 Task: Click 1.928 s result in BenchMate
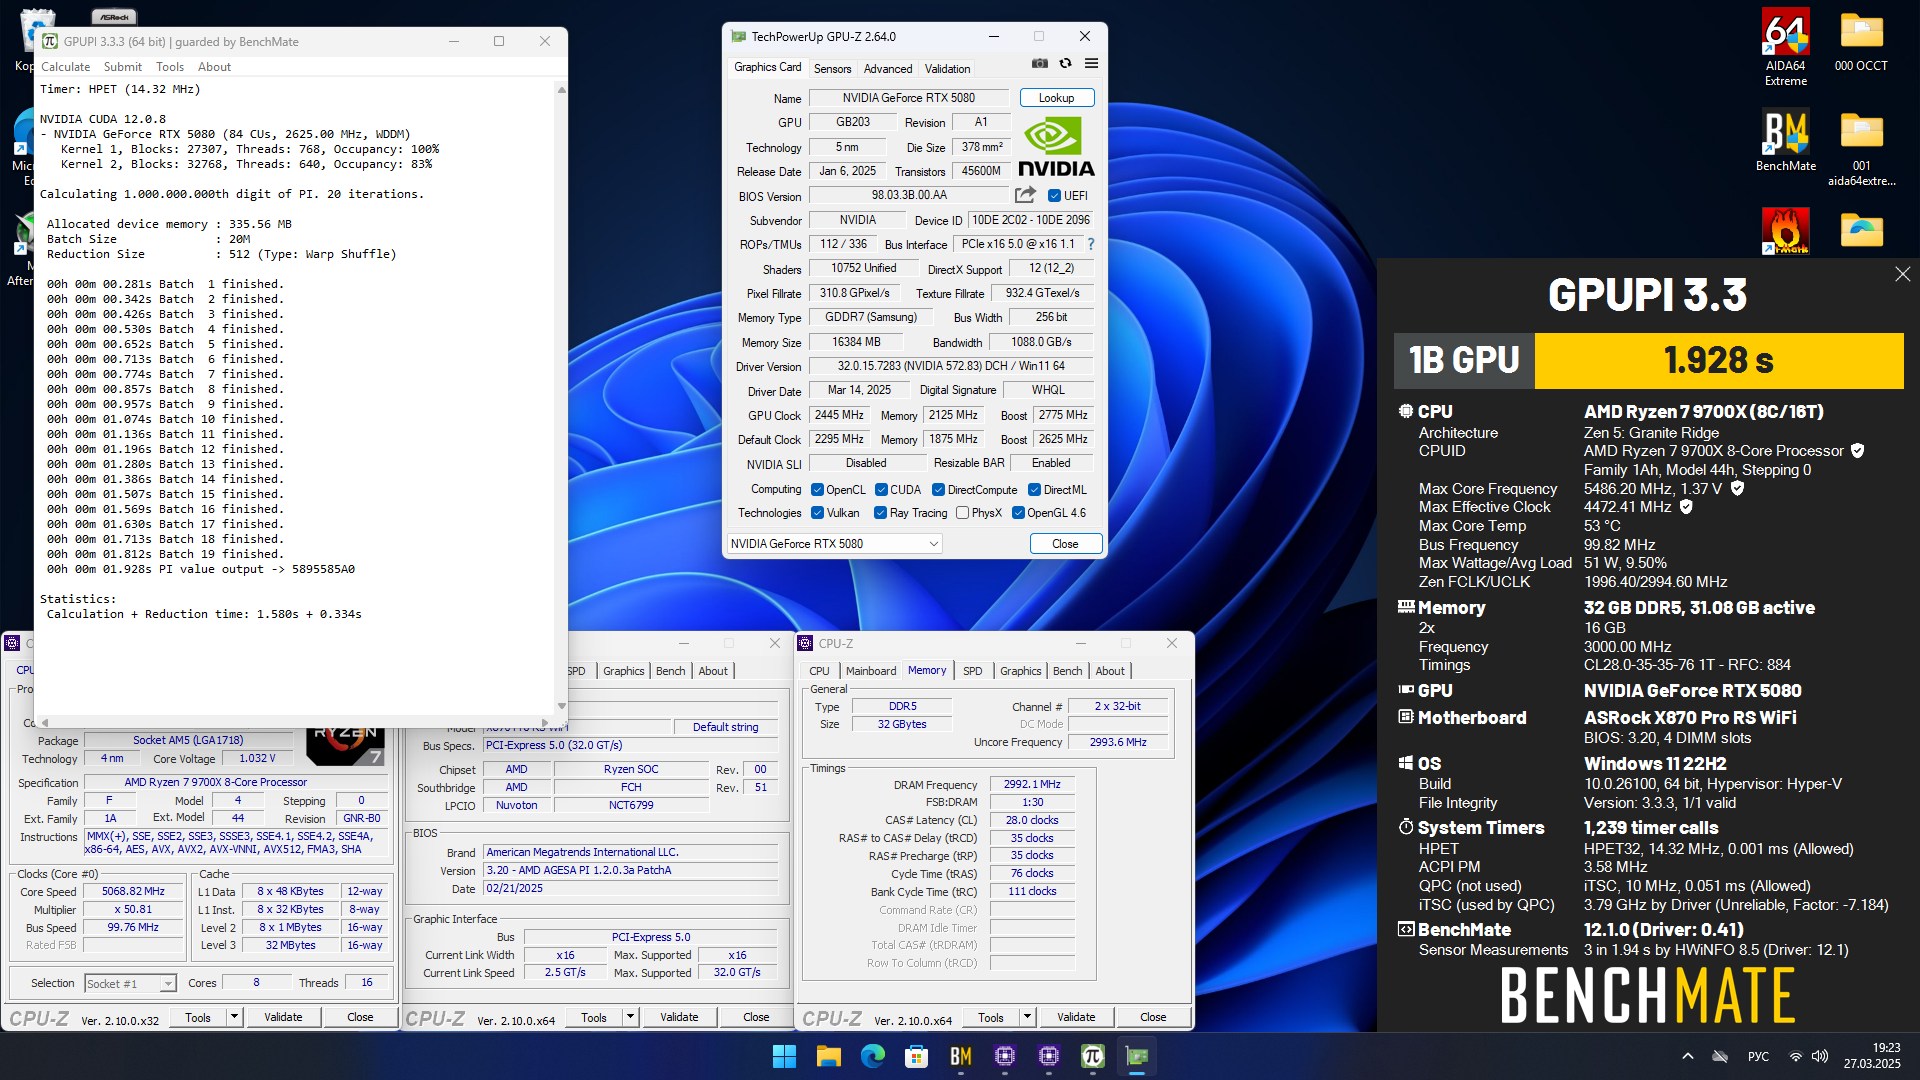point(1718,360)
